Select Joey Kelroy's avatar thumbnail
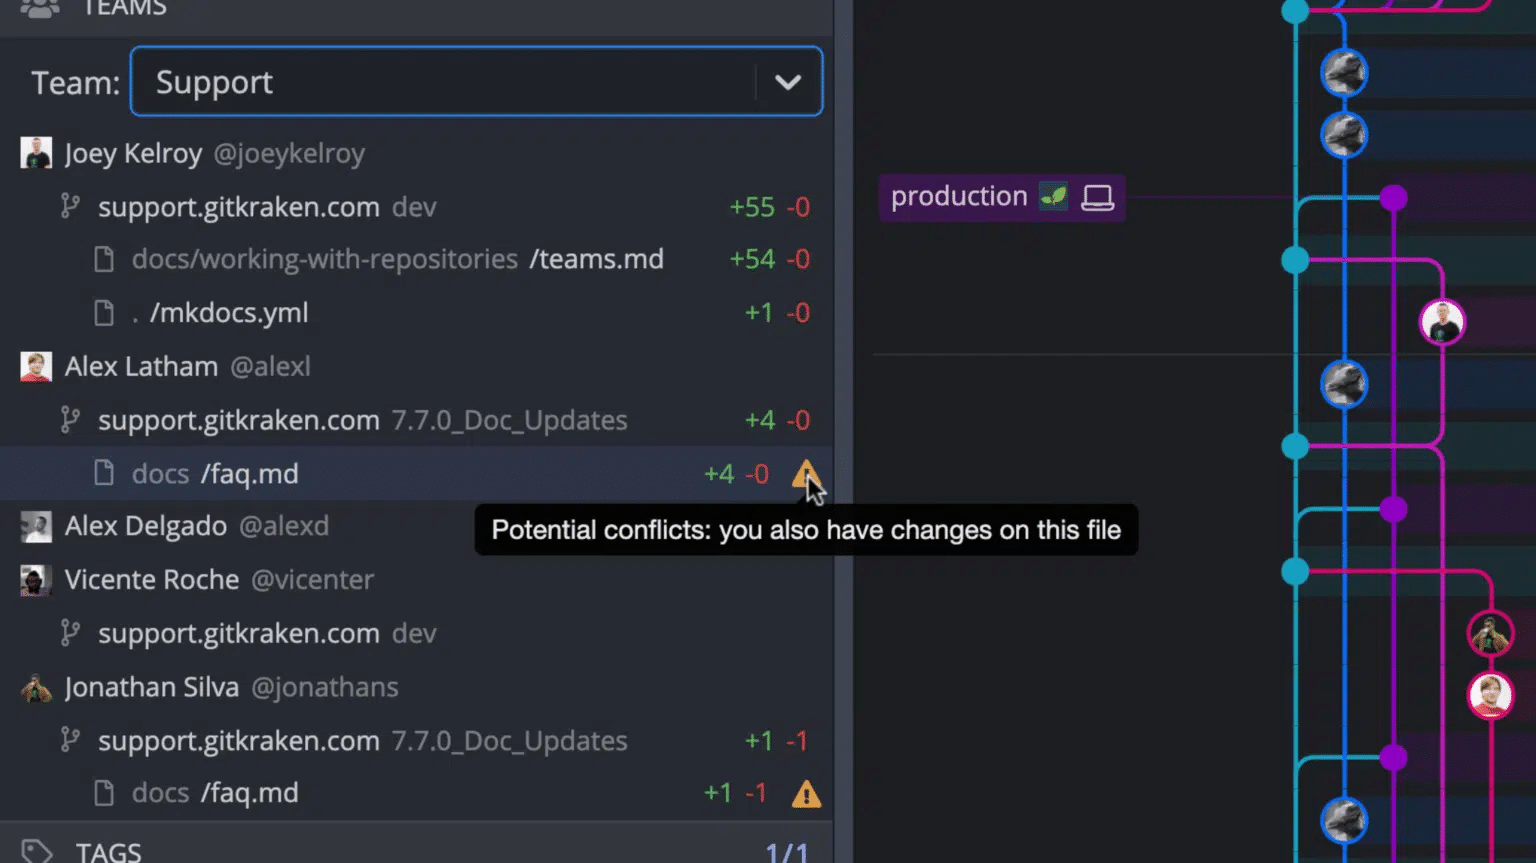Image resolution: width=1536 pixels, height=863 pixels. pyautogui.click(x=35, y=152)
